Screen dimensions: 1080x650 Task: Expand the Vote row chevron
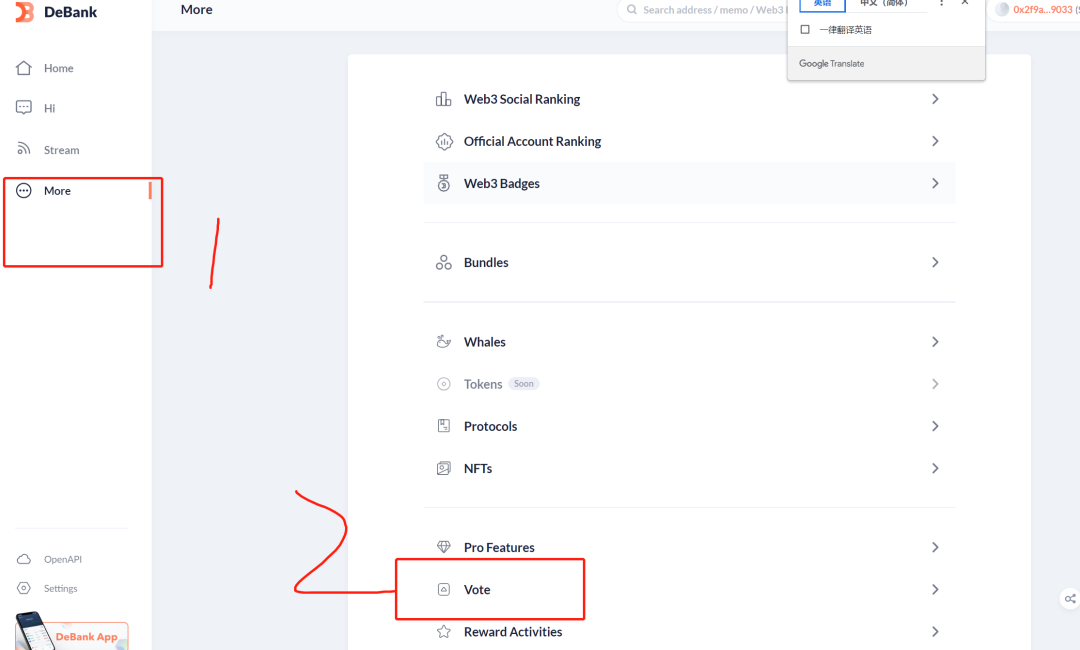[935, 590]
